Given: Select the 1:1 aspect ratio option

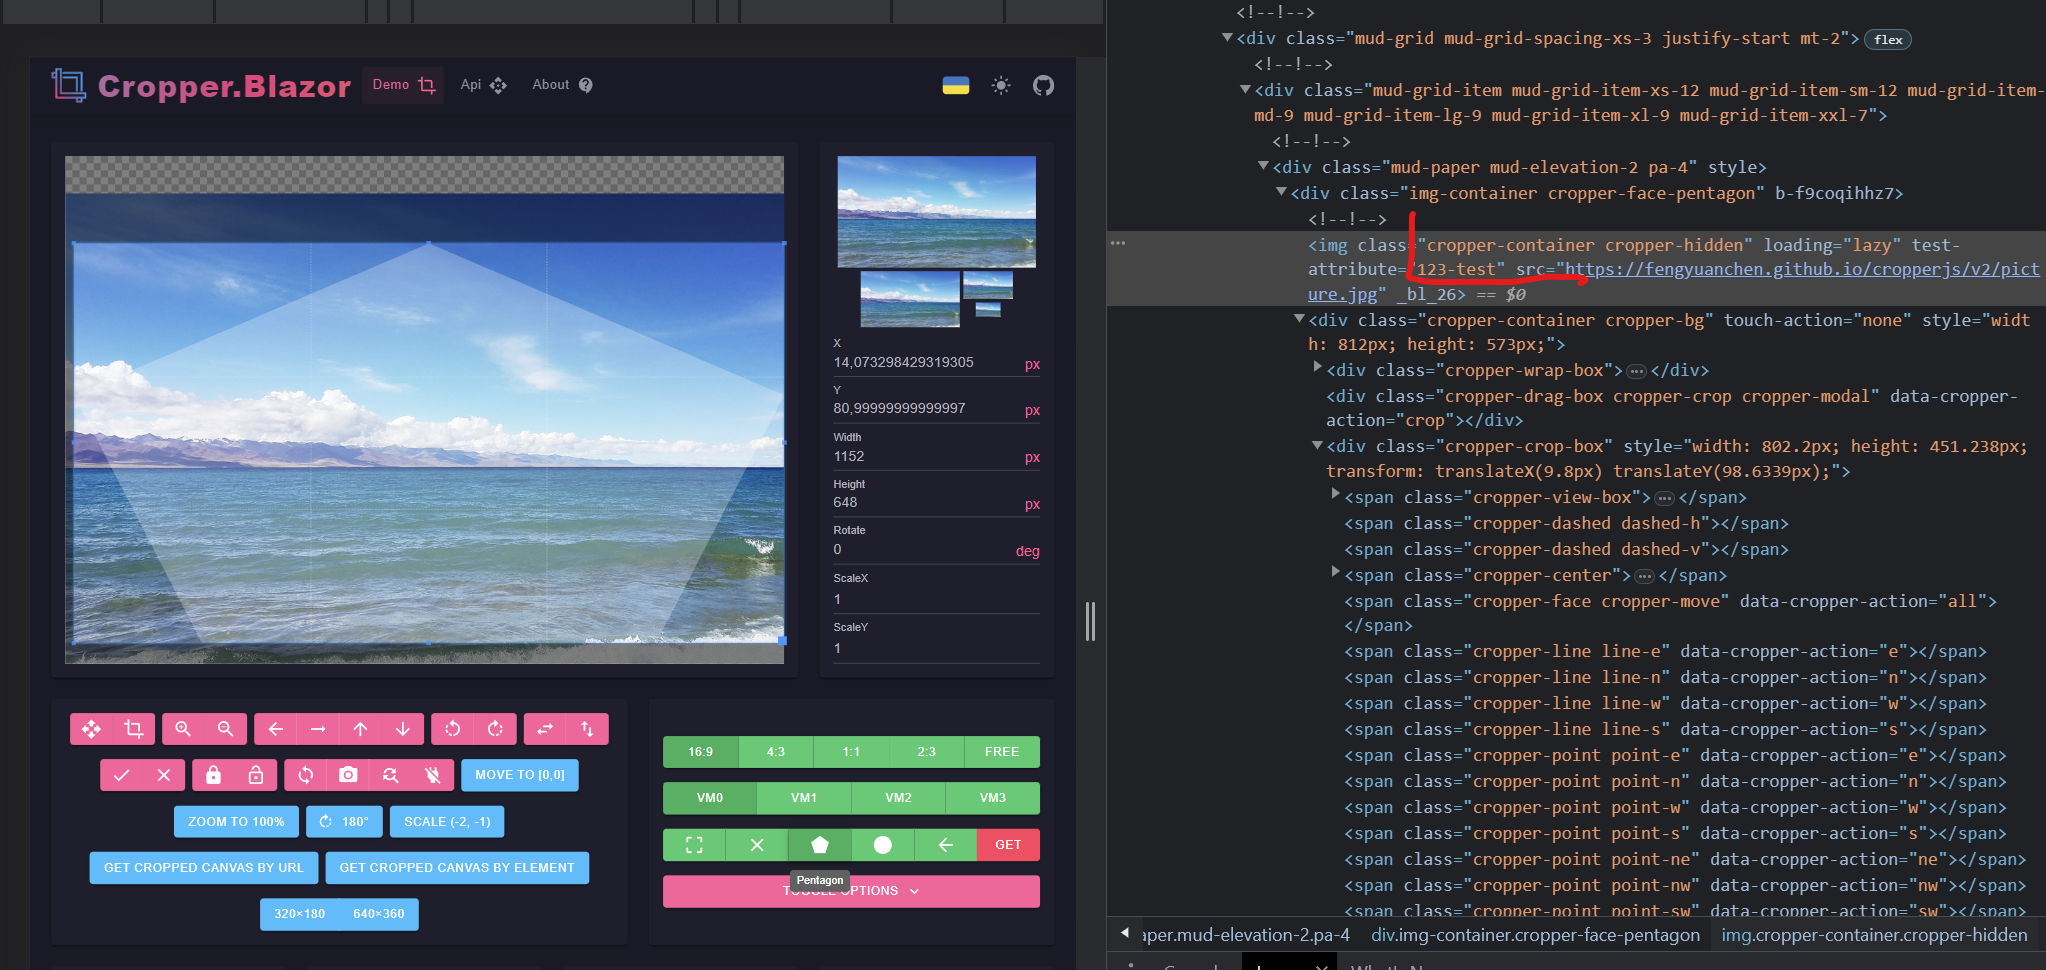Looking at the screenshot, I should tap(851, 751).
